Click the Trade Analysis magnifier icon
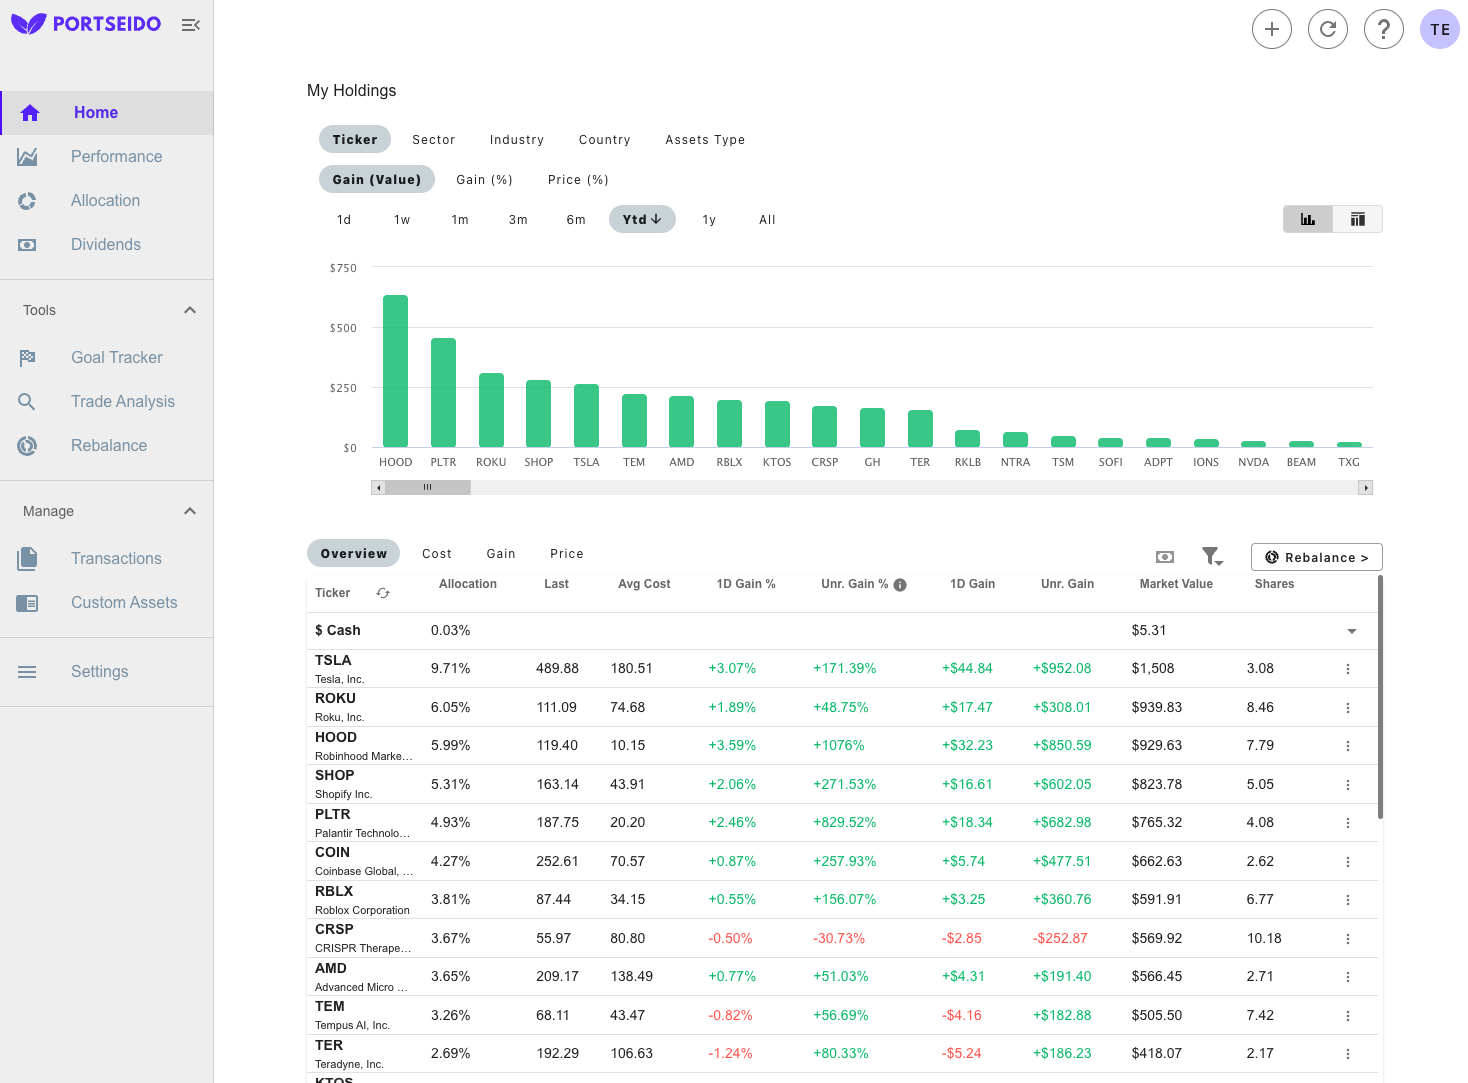Screen dimensions: 1468x1083 27,401
